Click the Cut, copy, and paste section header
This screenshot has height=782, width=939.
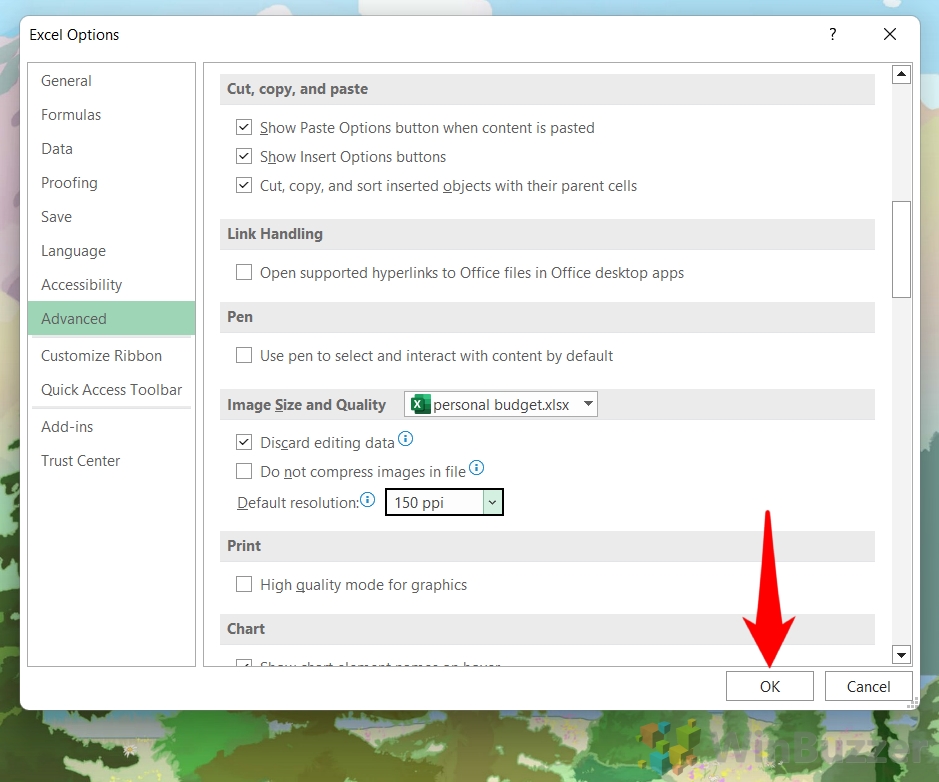547,89
